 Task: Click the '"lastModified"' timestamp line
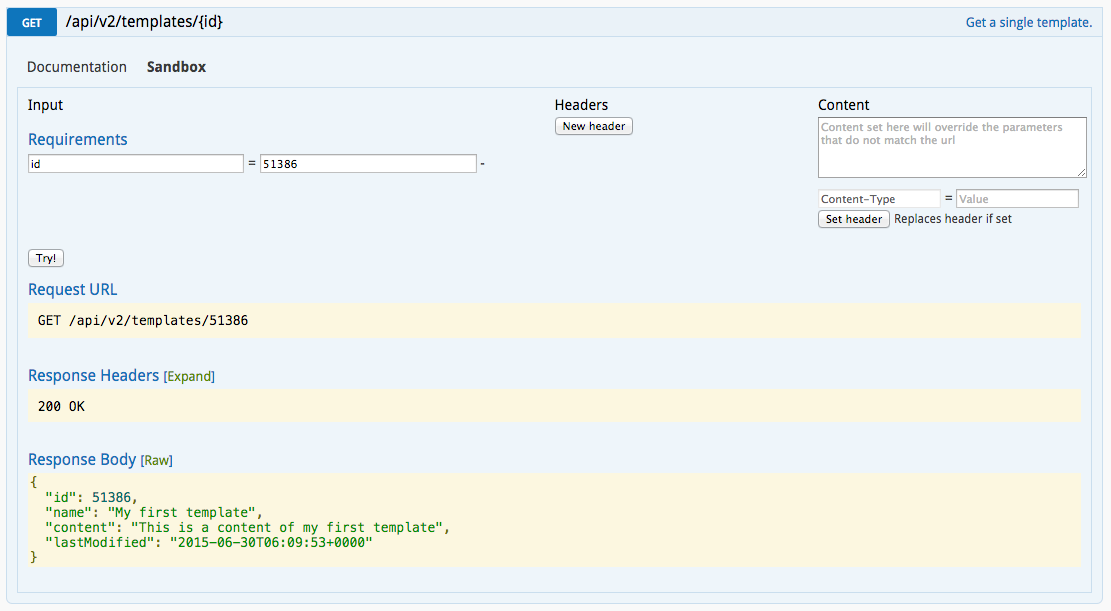tap(208, 542)
